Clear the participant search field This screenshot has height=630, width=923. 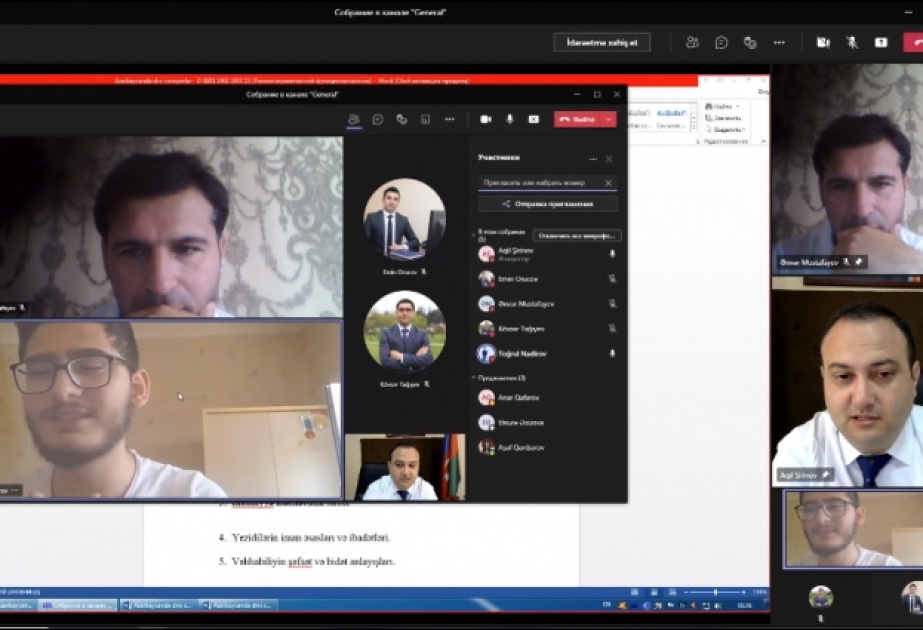[609, 183]
